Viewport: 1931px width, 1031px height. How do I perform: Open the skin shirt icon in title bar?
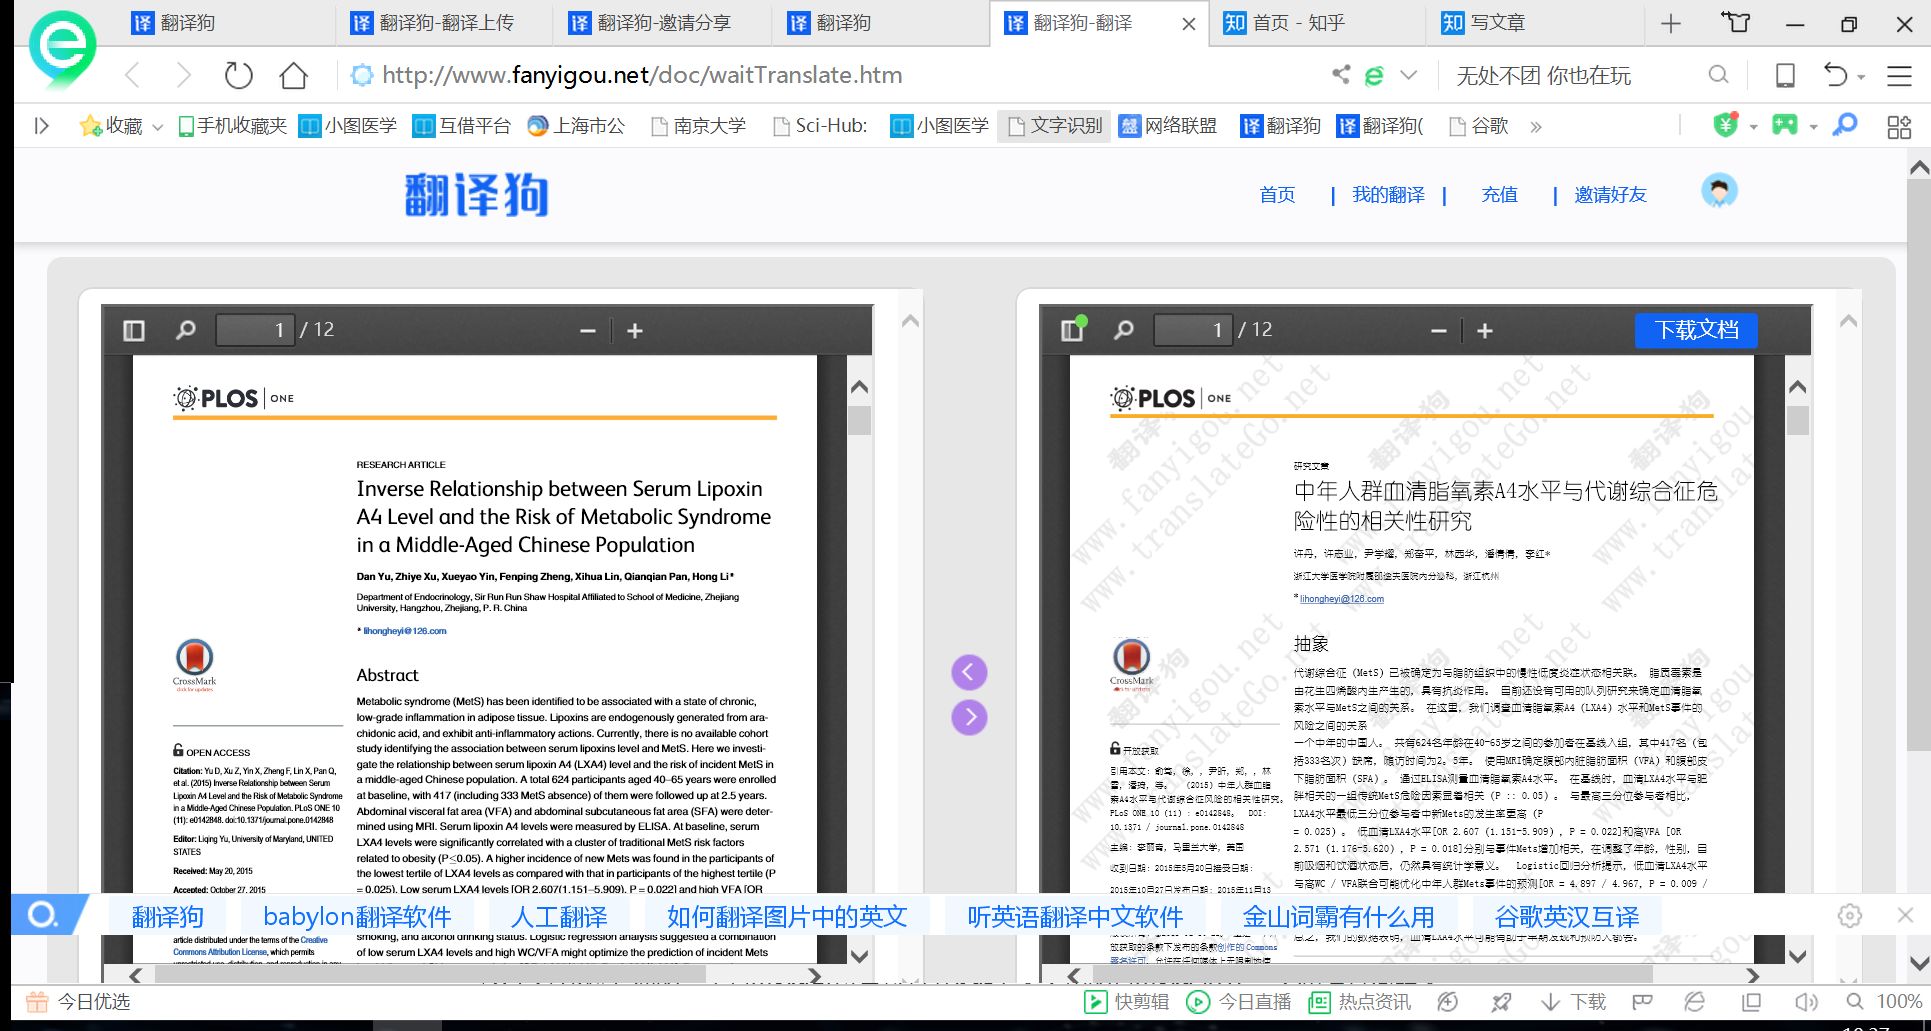coord(1735,22)
